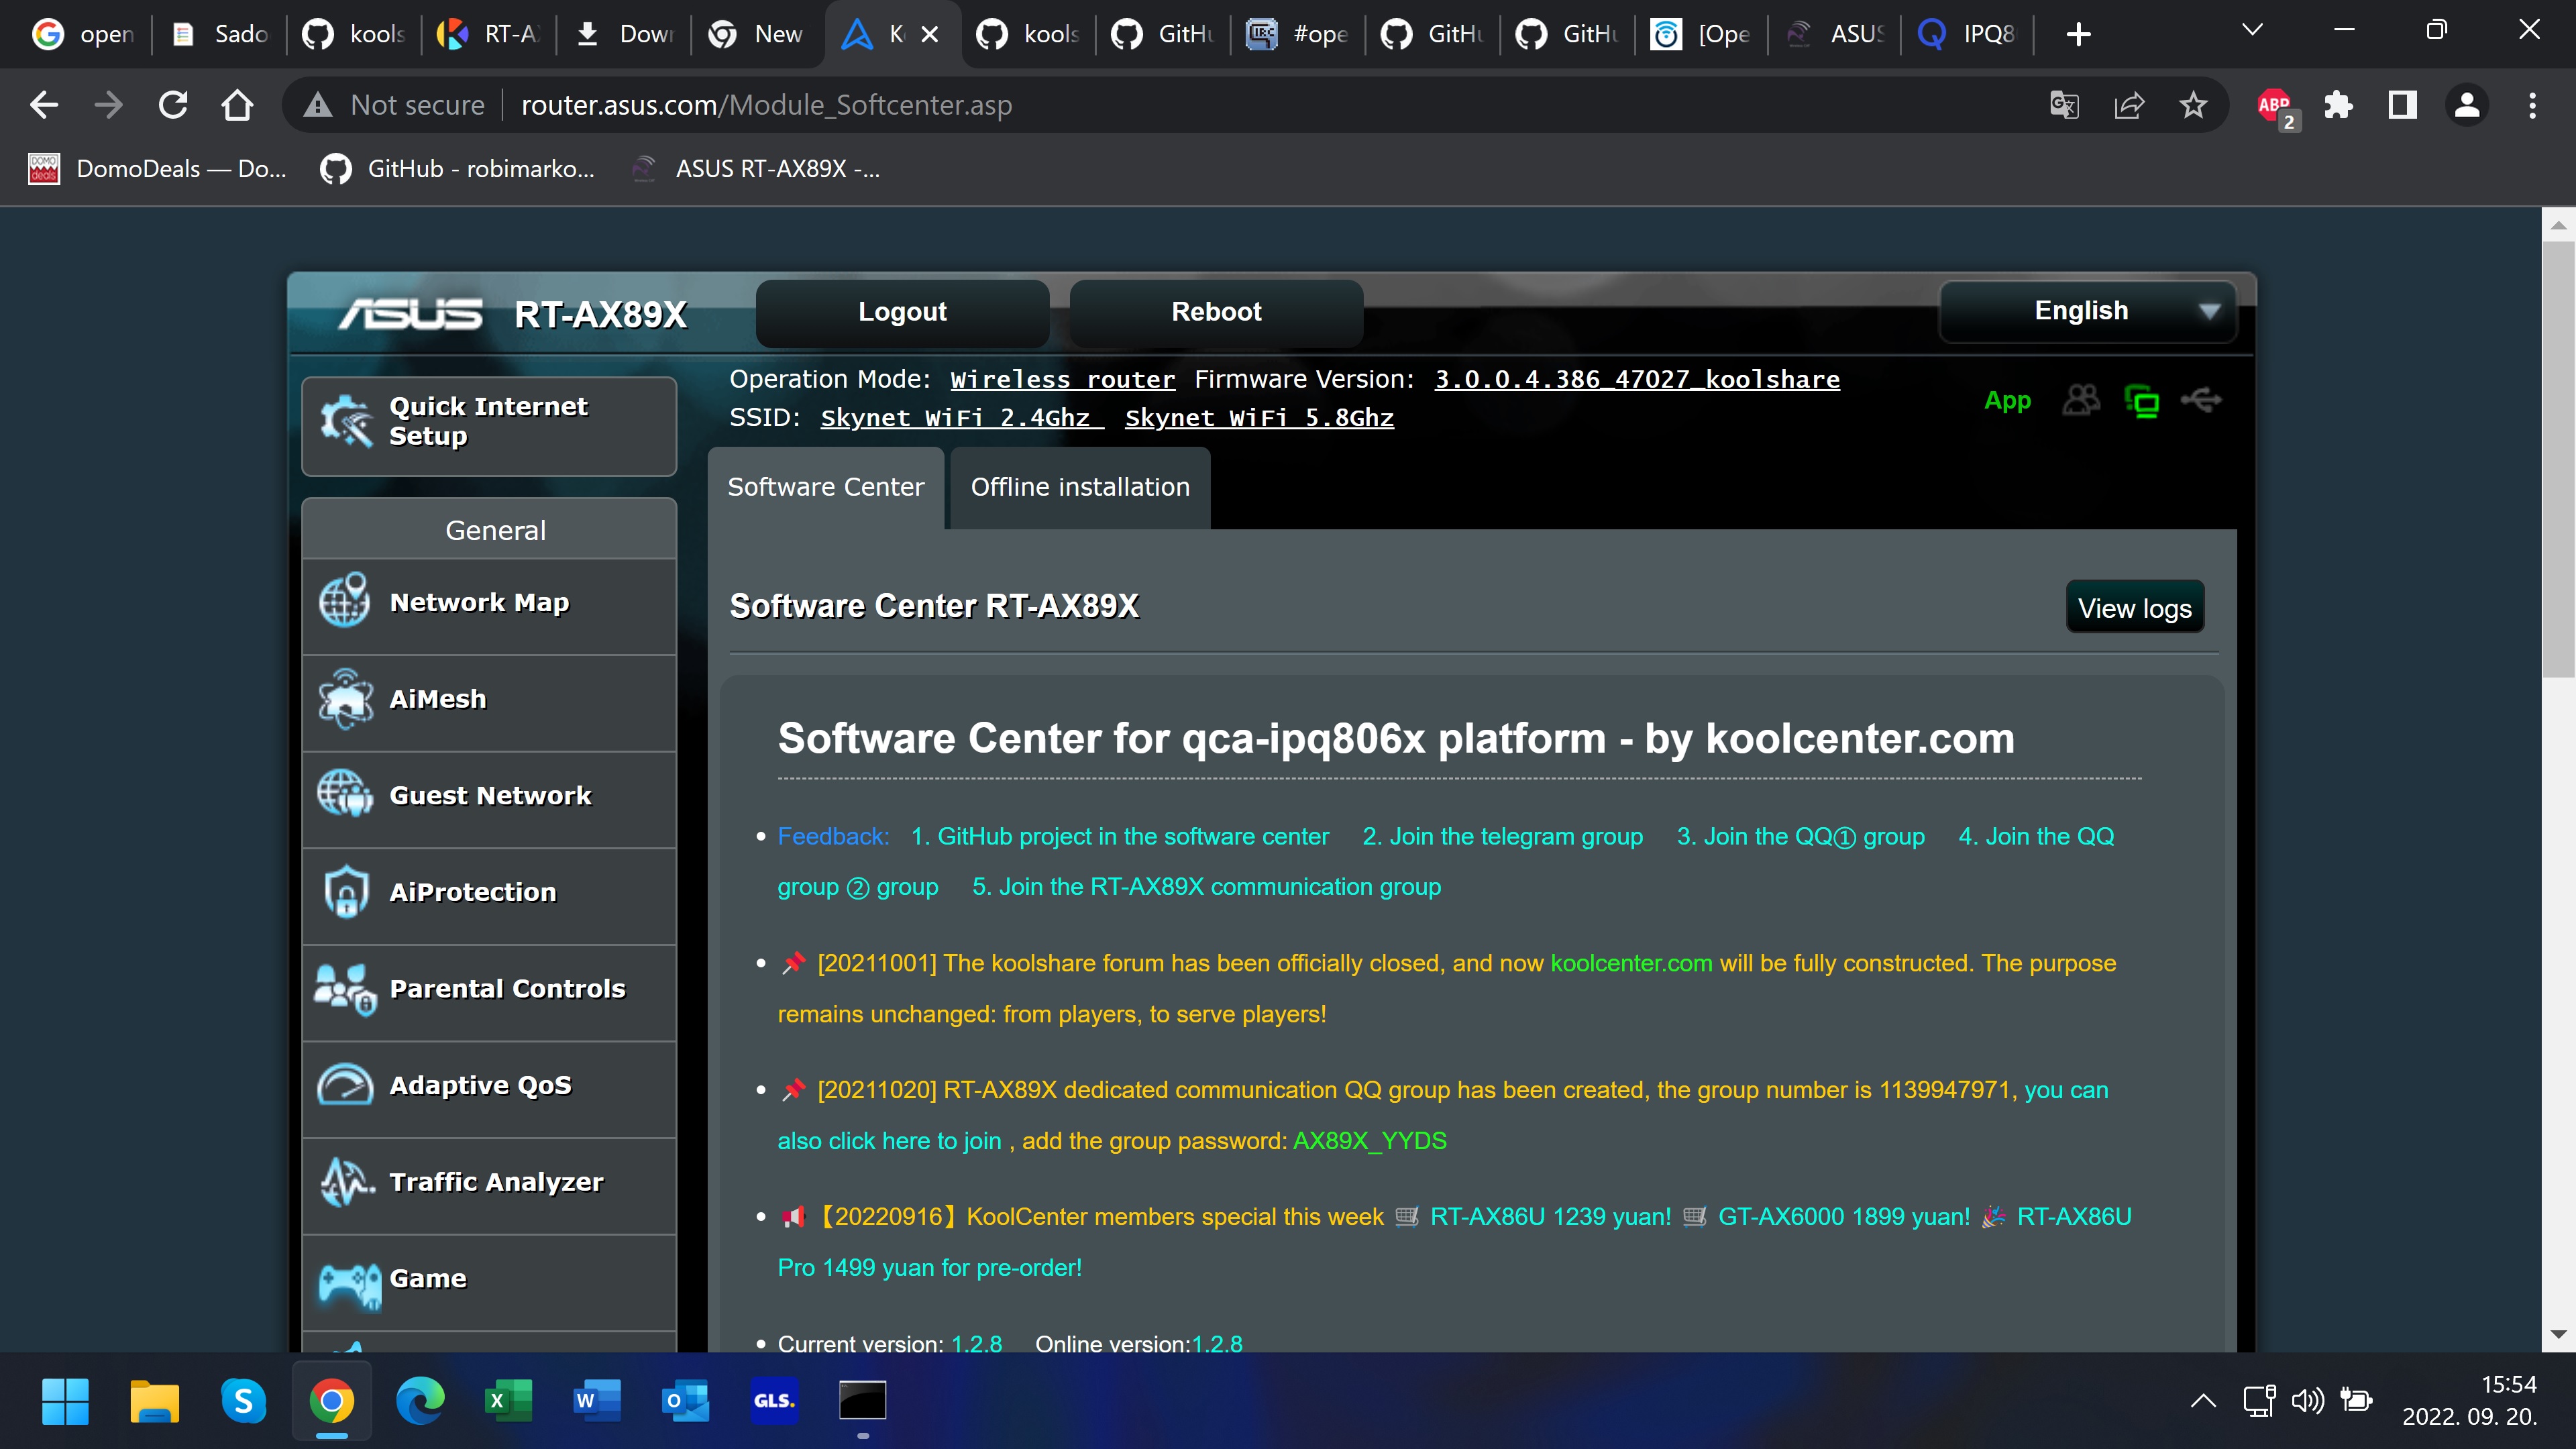2576x1449 pixels.
Task: Open the Chrome three-dot menu
Action: tap(2532, 105)
